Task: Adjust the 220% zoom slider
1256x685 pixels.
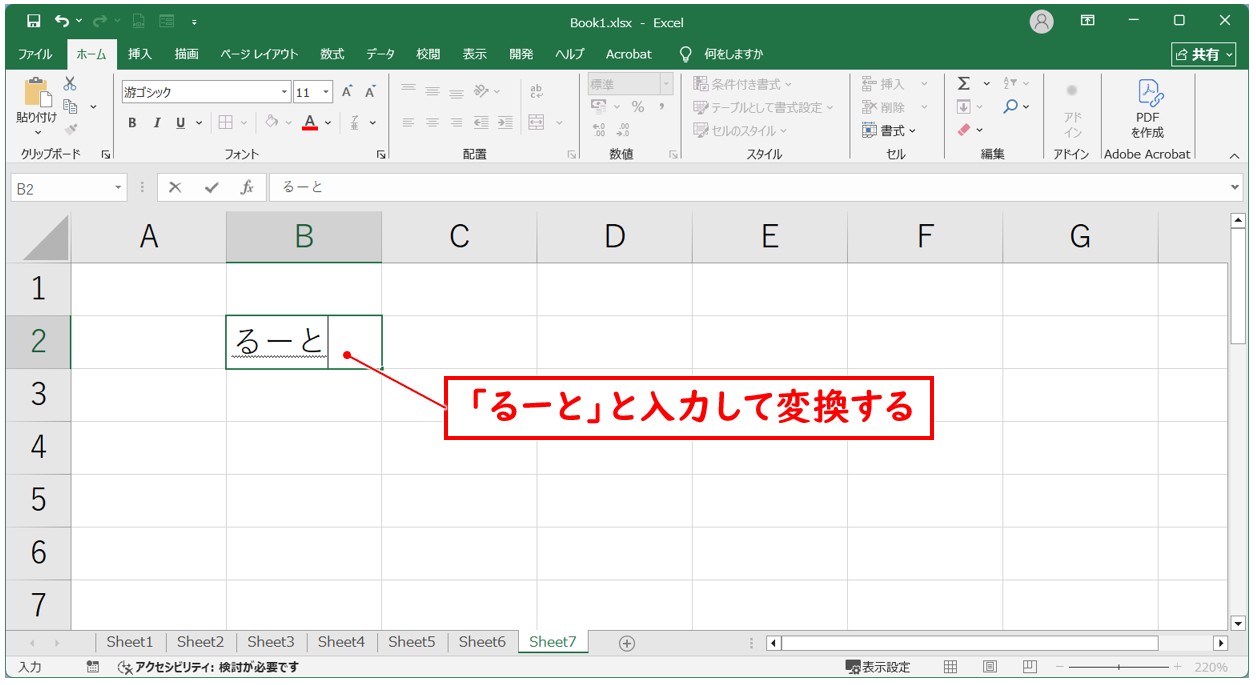Action: pos(1117,666)
